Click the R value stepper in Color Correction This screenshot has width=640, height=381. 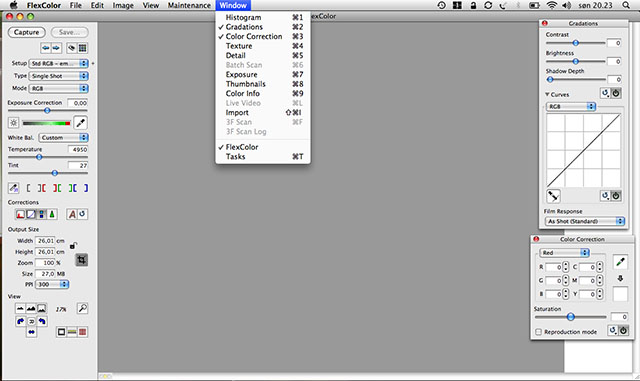point(565,267)
